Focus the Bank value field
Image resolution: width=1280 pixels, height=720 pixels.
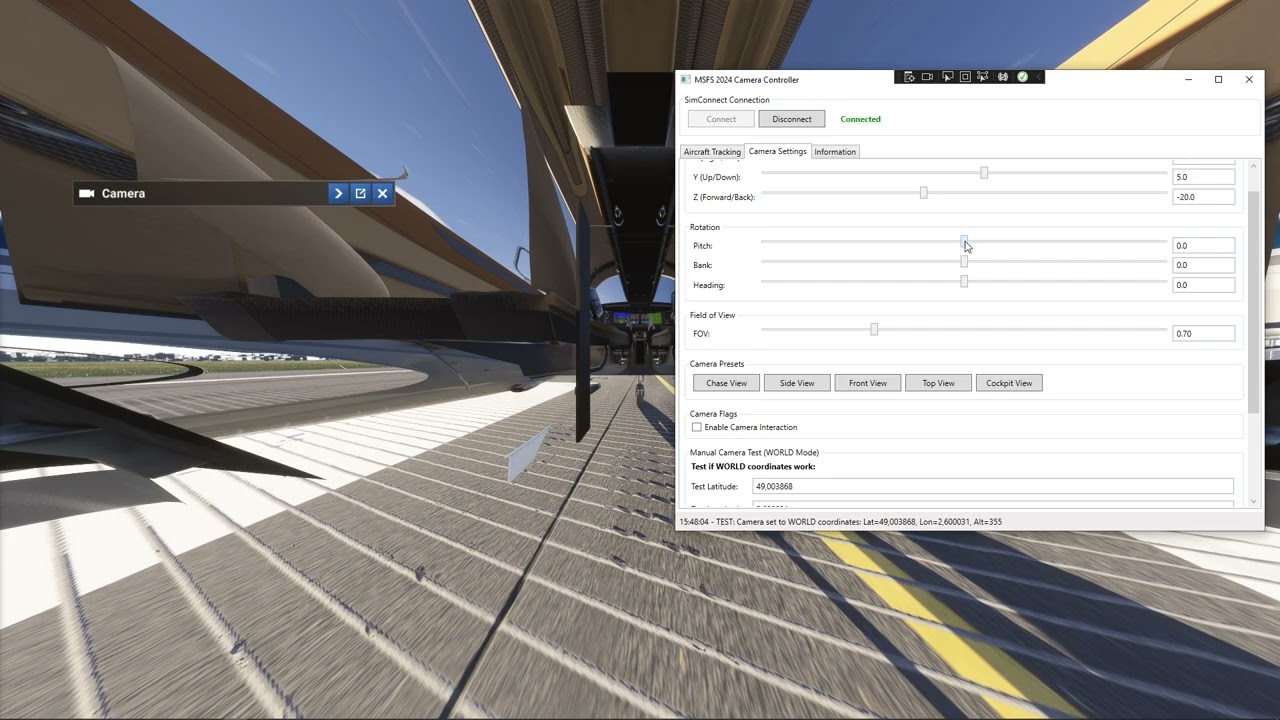(x=1203, y=265)
